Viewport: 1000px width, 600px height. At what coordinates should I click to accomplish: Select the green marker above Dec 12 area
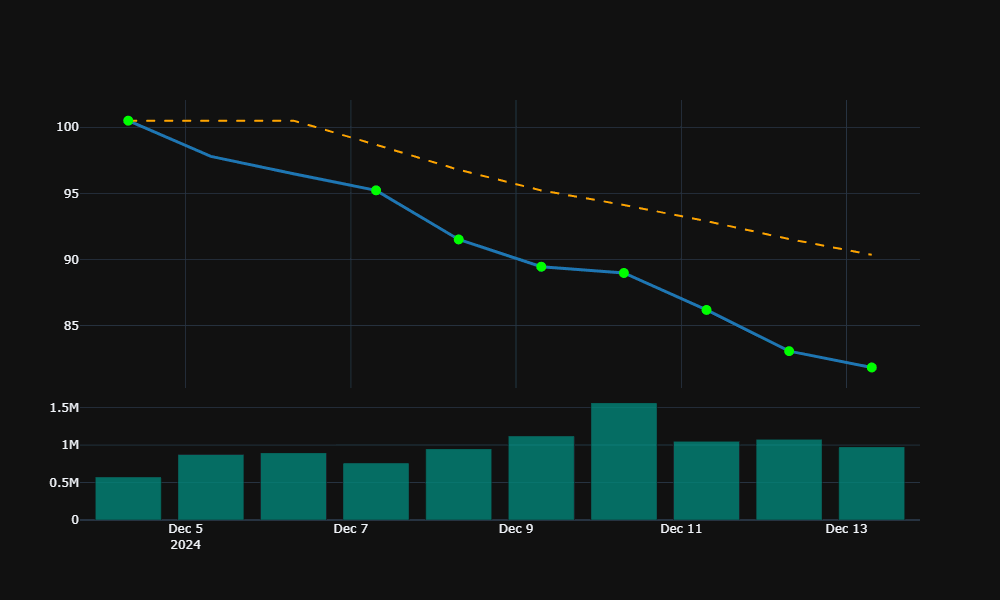point(788,351)
